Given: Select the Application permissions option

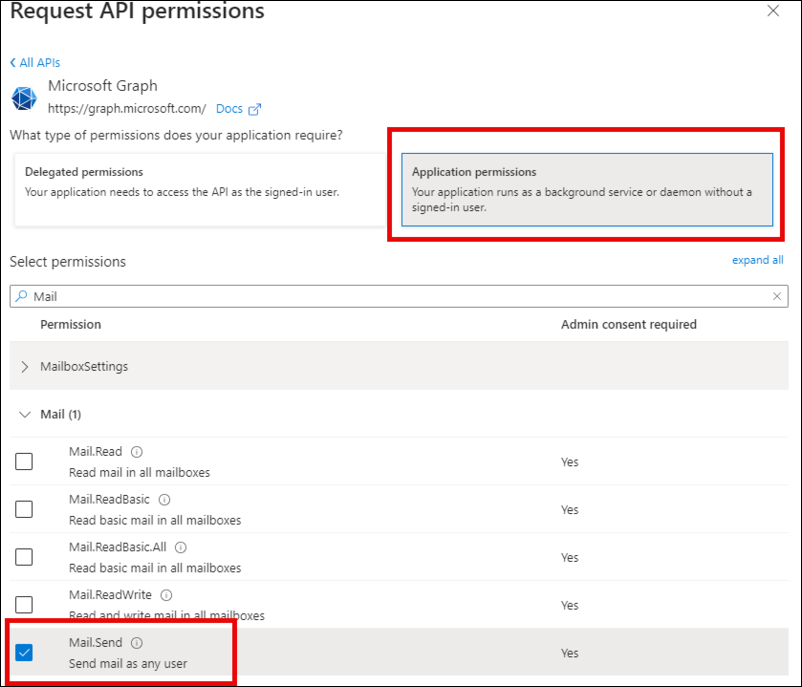Looking at the screenshot, I should point(586,189).
